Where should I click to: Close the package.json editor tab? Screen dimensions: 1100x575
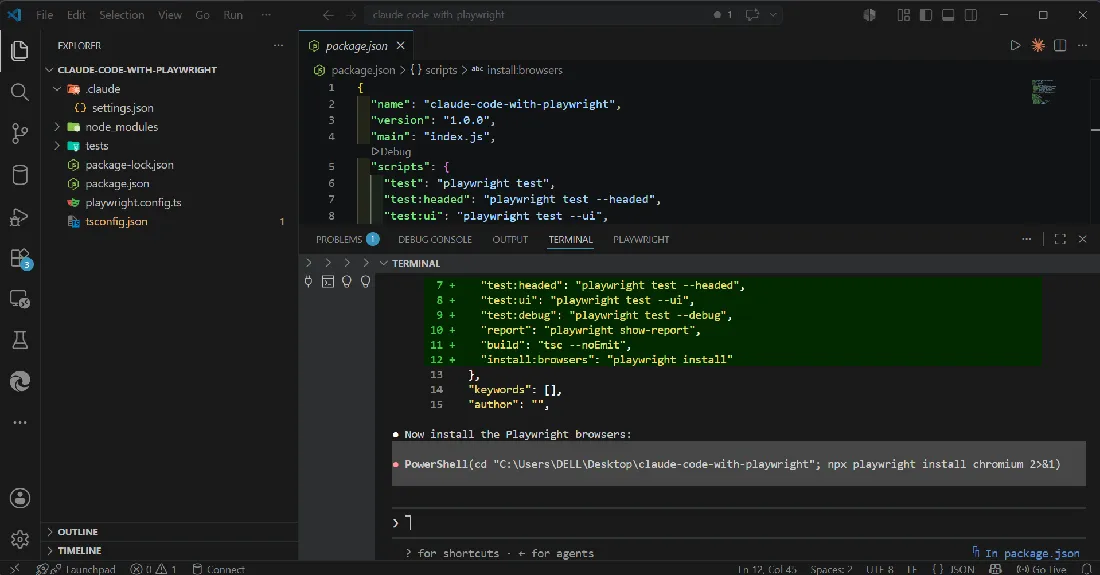point(401,46)
